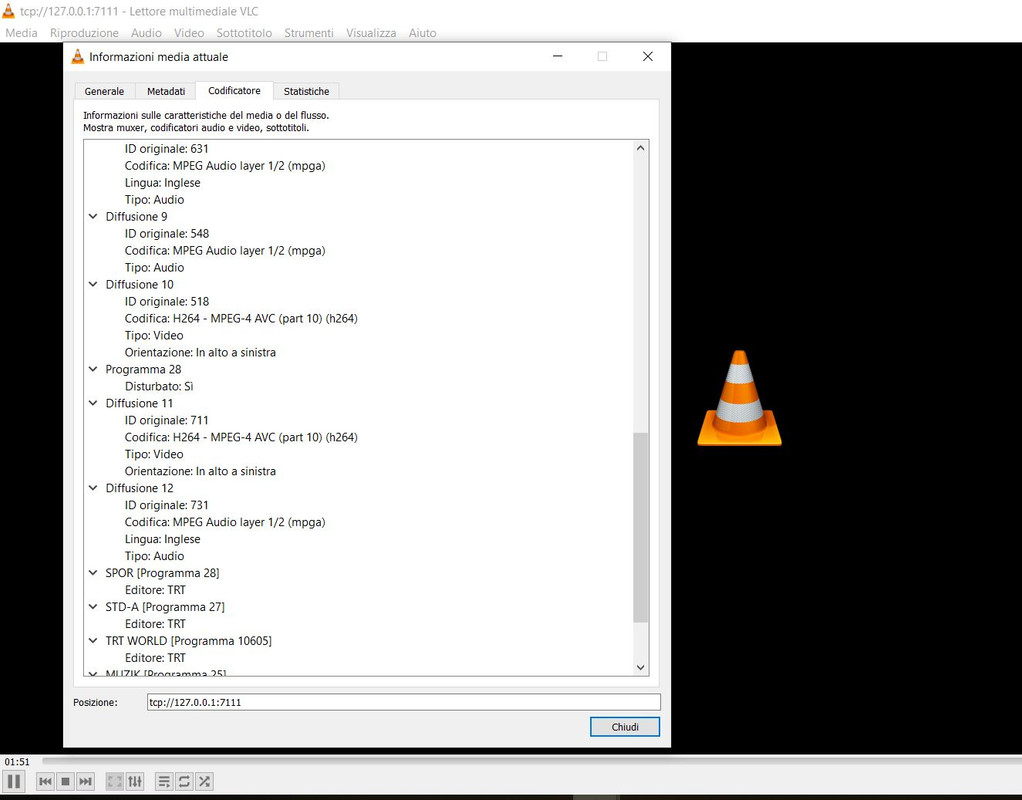Click the scroll up arrow in codec list
The height and width of the screenshot is (800, 1022).
(x=640, y=148)
